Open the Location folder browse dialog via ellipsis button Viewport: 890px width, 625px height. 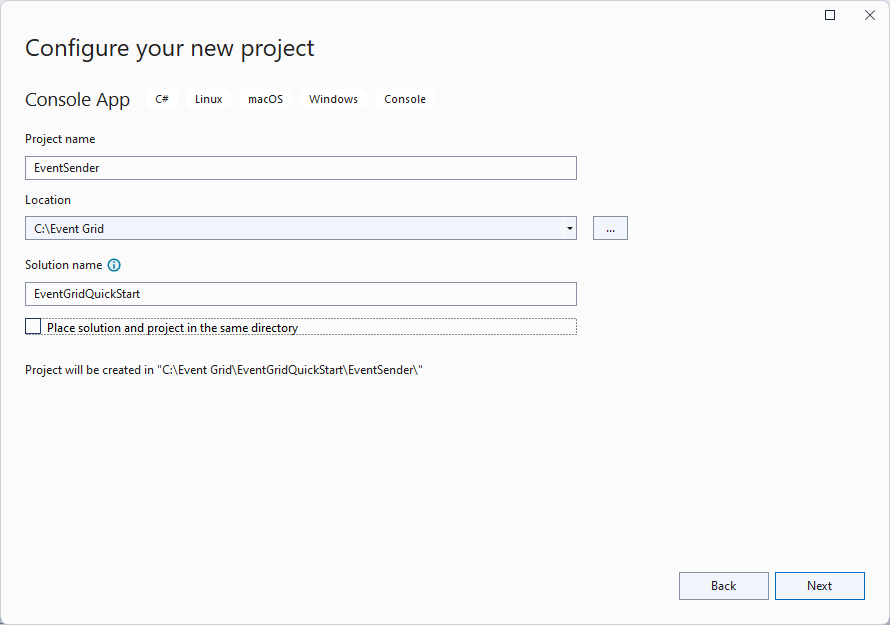pyautogui.click(x=610, y=228)
